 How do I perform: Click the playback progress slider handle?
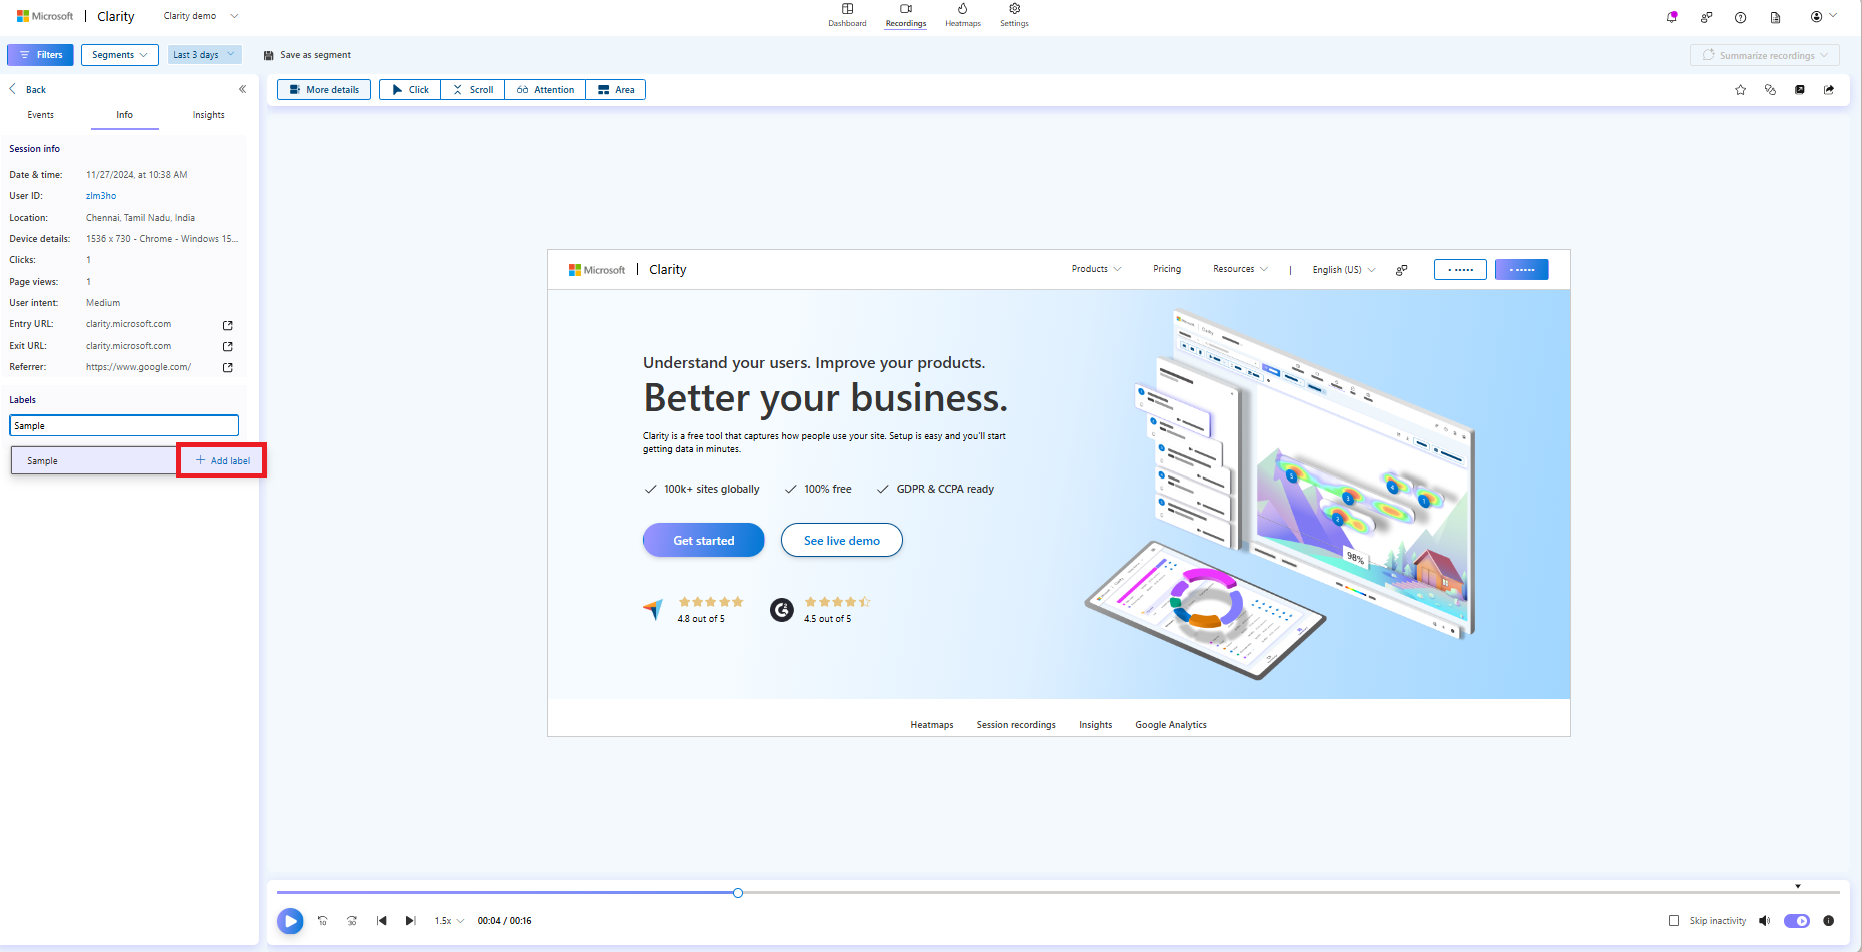pyautogui.click(x=738, y=893)
